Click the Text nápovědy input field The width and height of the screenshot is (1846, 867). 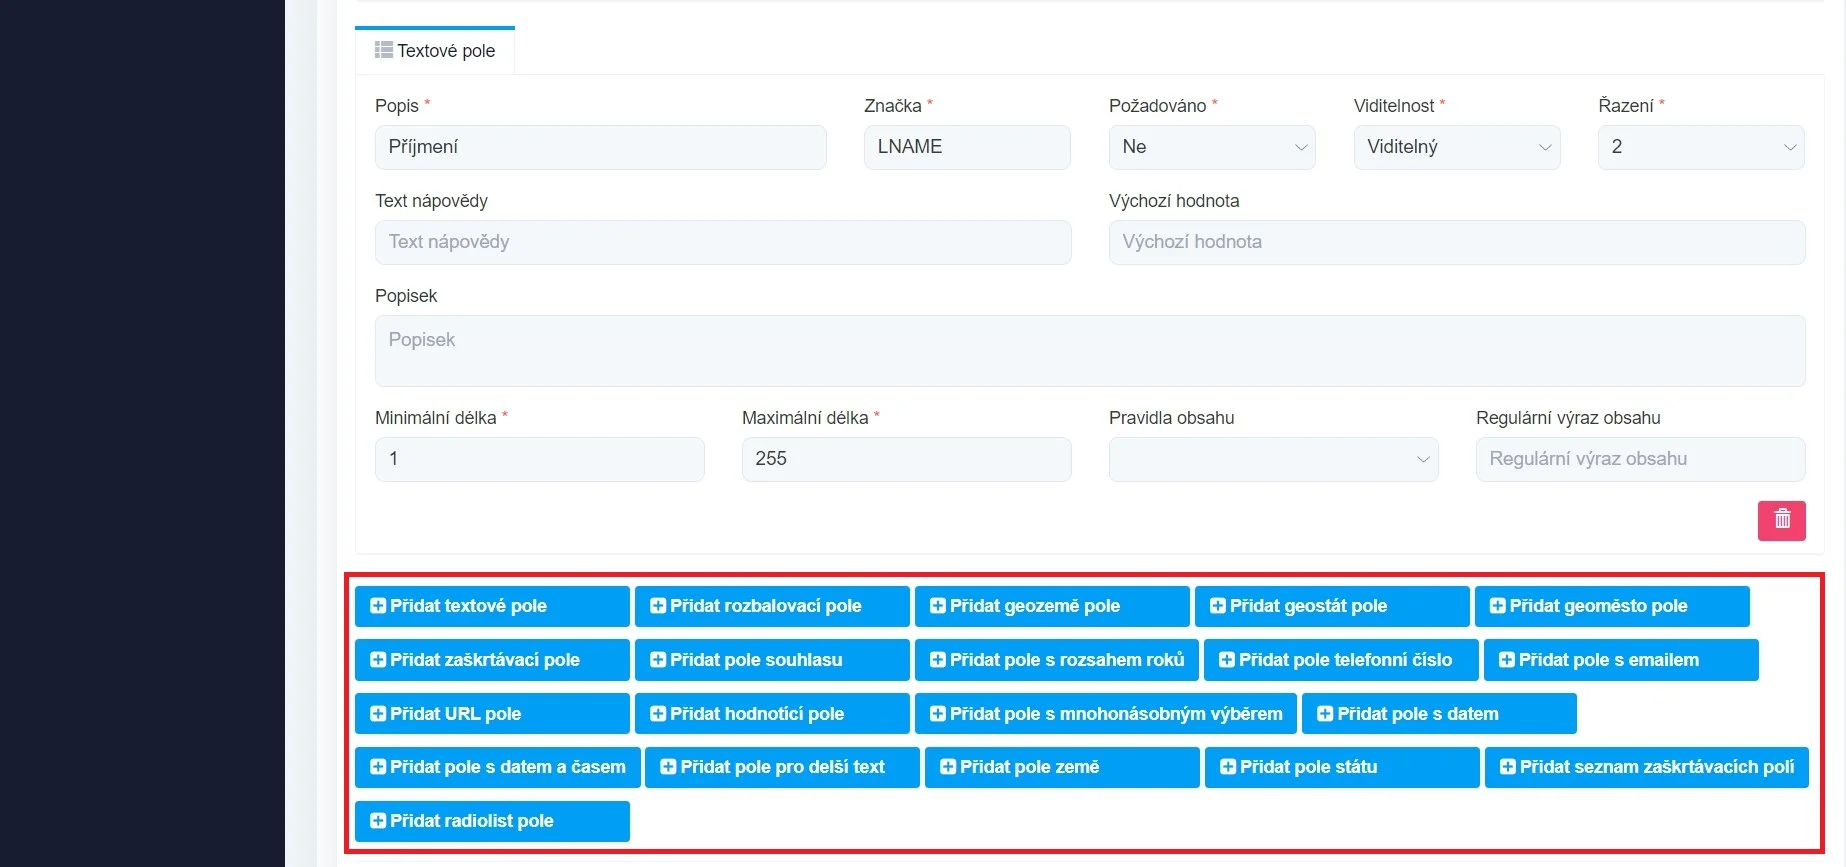[x=722, y=242]
